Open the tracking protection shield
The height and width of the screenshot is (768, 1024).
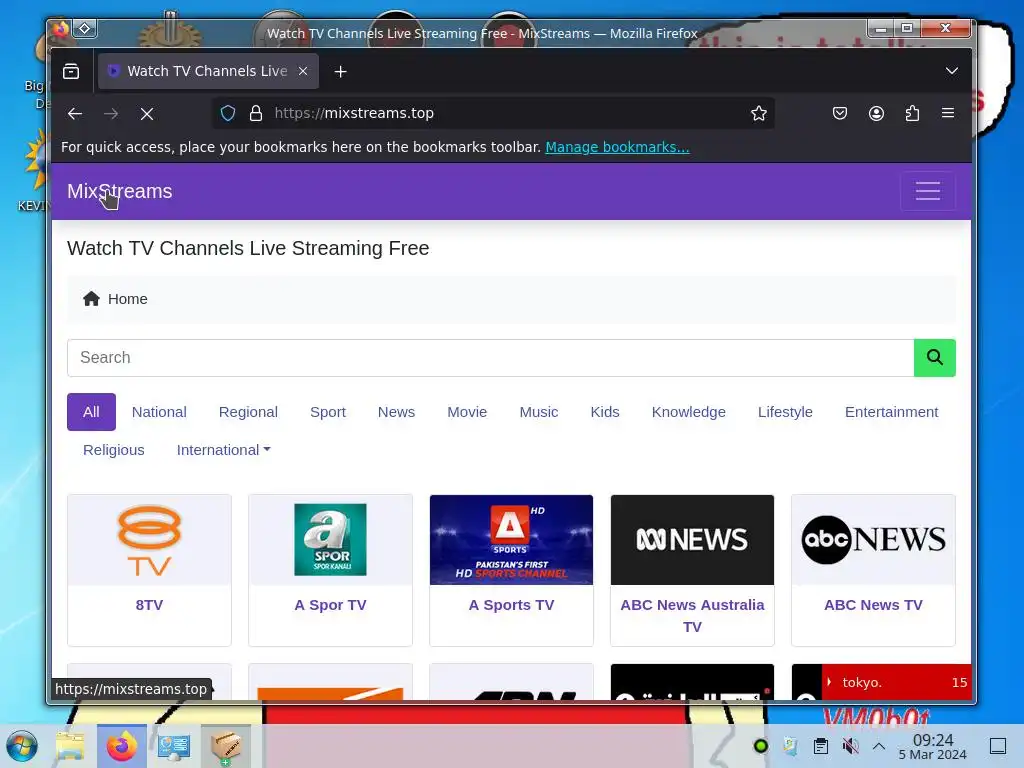point(228,113)
